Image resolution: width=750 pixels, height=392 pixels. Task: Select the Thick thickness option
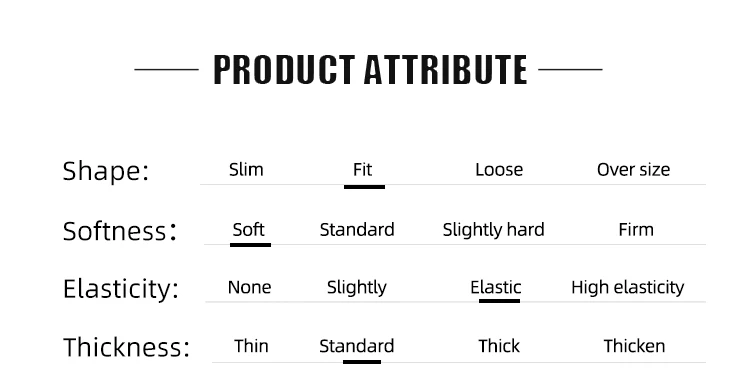pos(499,346)
